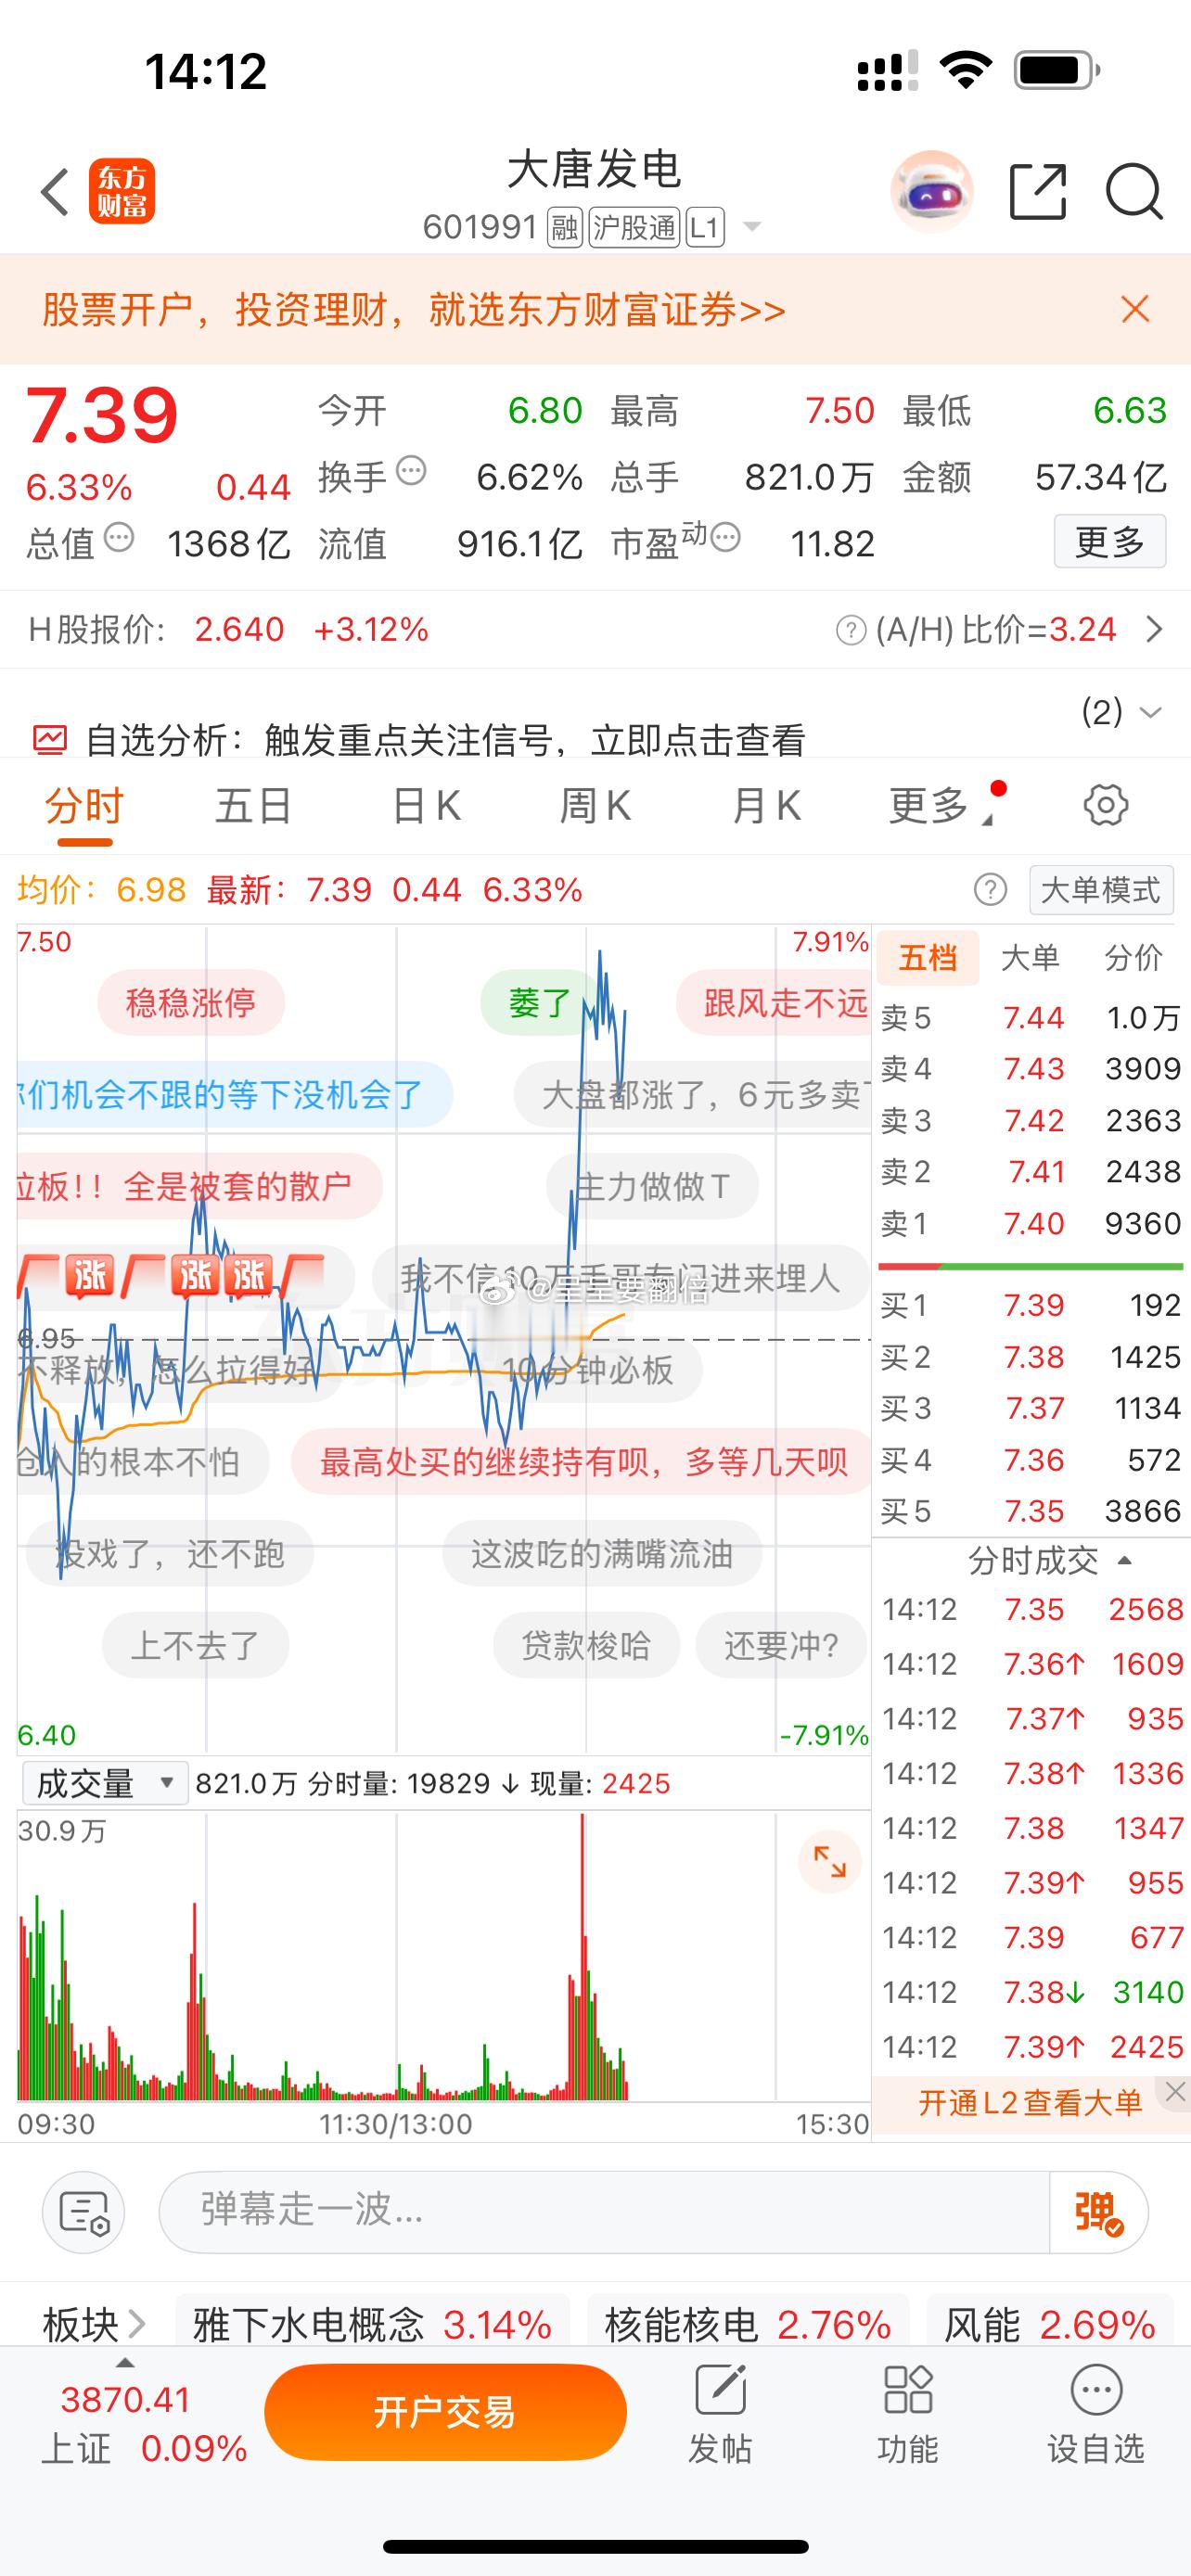
Task: Expand the 自选分析 (2) chevron
Action: (x=1150, y=712)
